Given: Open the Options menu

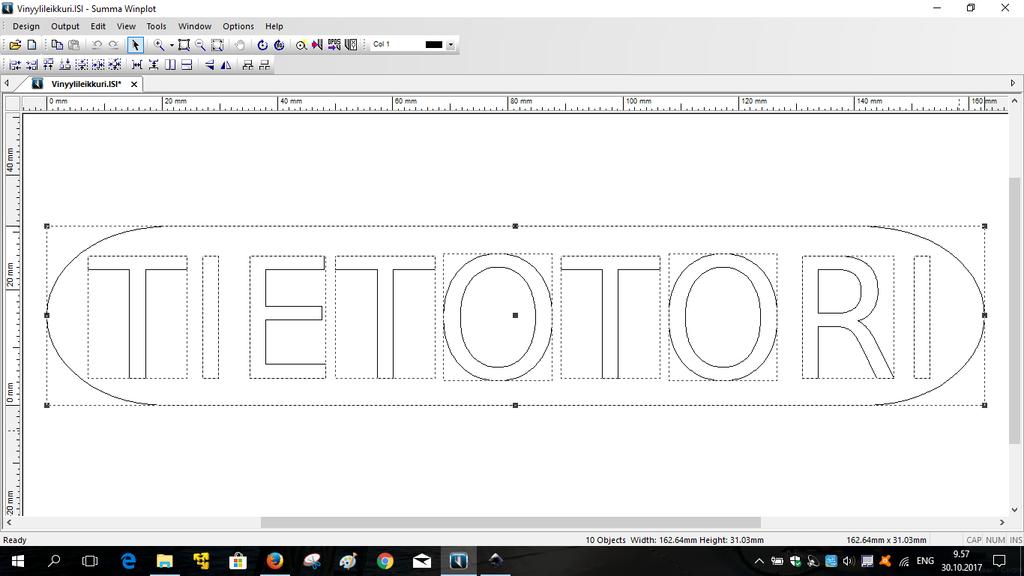Looking at the screenshot, I should tap(238, 26).
